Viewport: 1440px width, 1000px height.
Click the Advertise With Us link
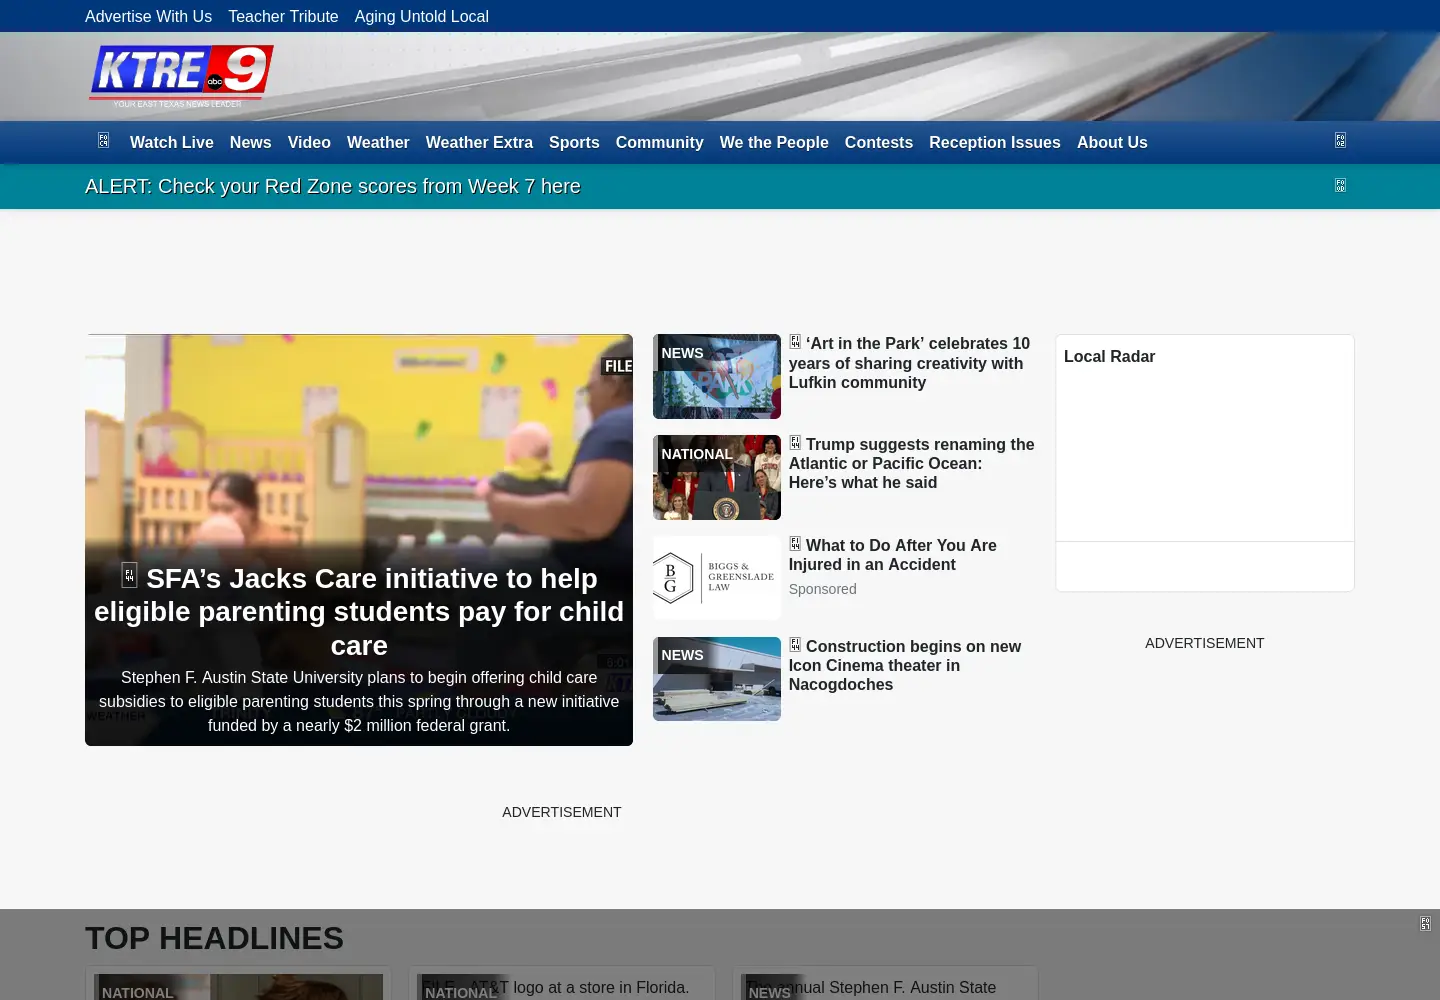(148, 16)
